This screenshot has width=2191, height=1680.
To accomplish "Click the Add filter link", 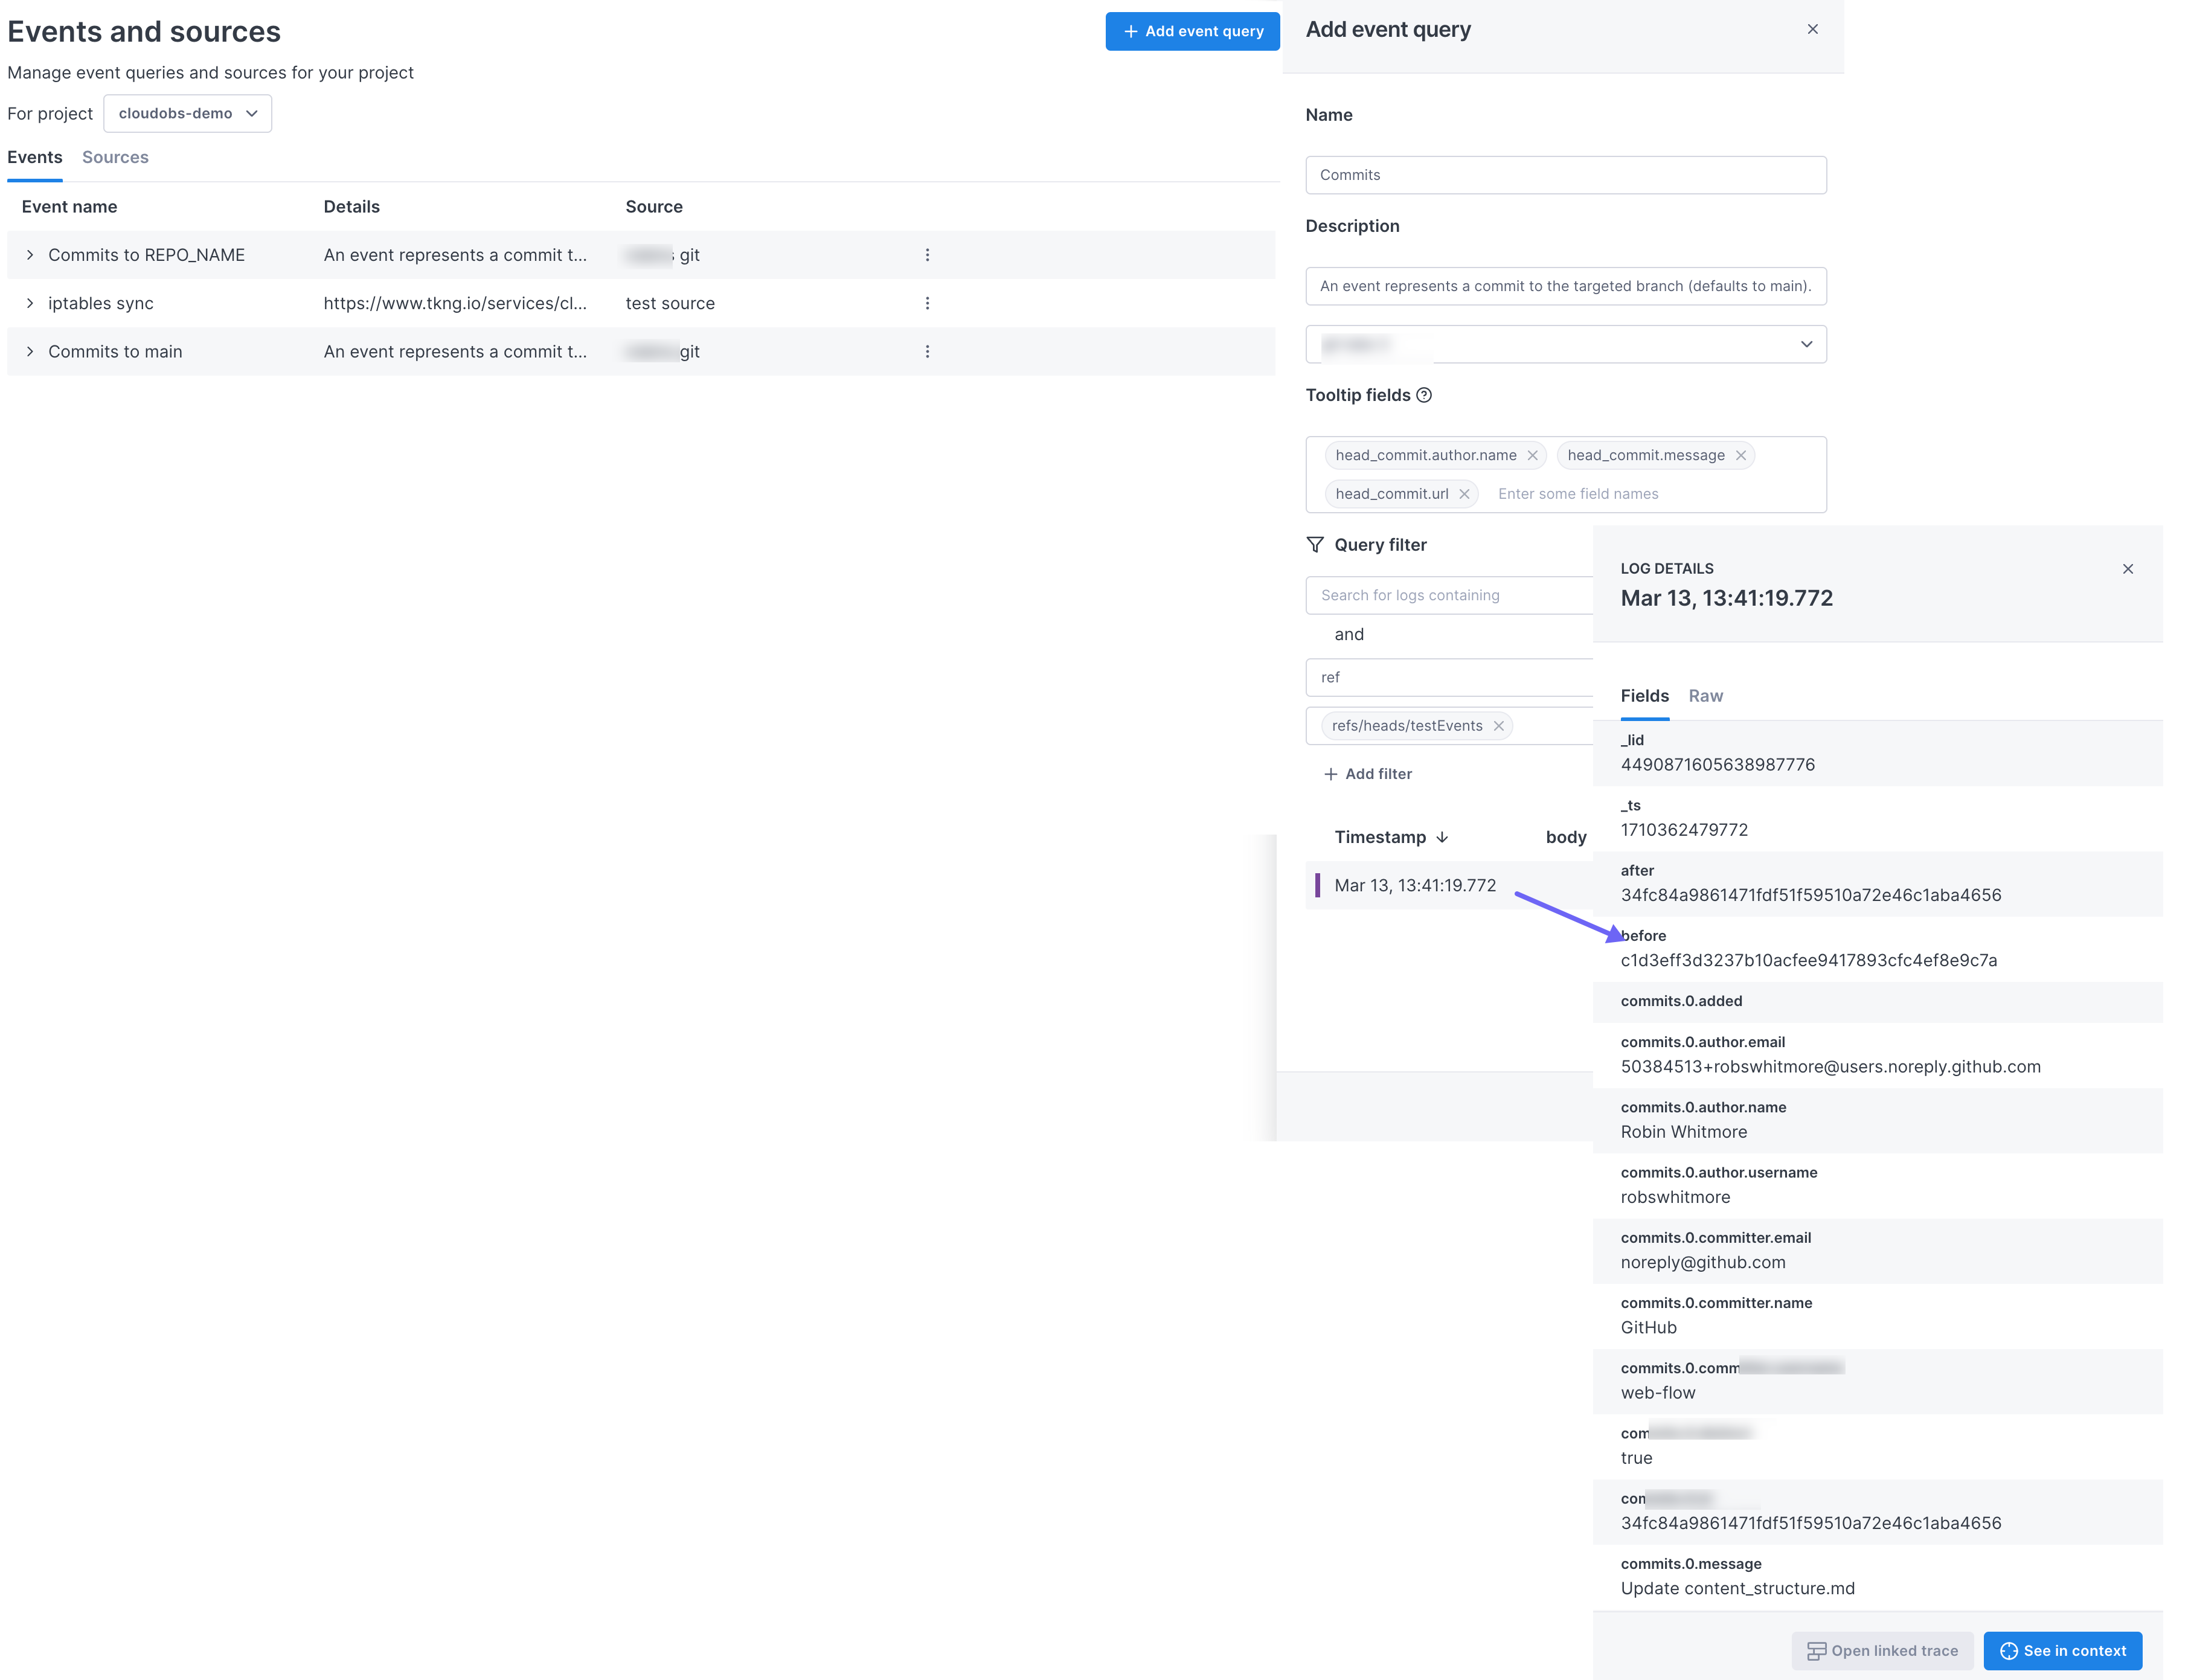I will pos(1368,773).
